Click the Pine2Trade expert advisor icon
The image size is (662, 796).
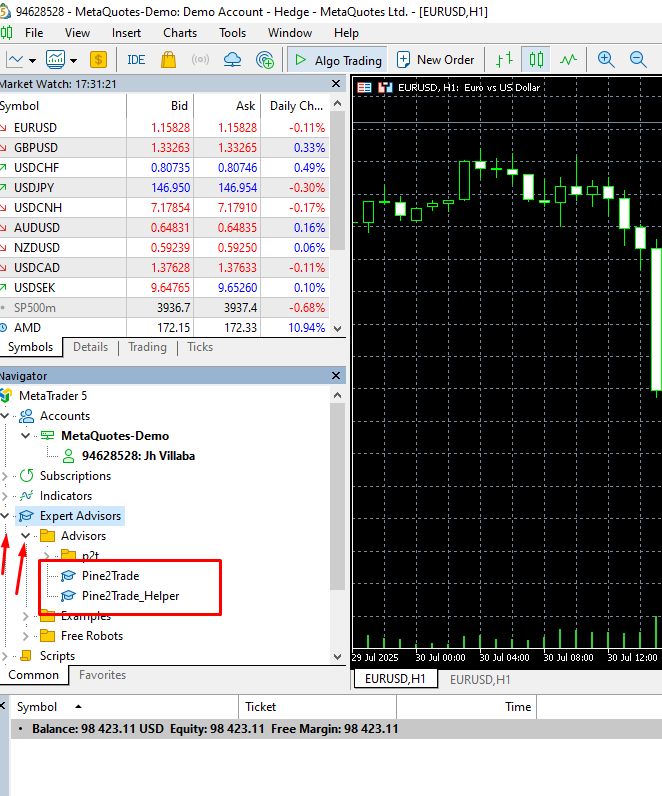coord(68,576)
